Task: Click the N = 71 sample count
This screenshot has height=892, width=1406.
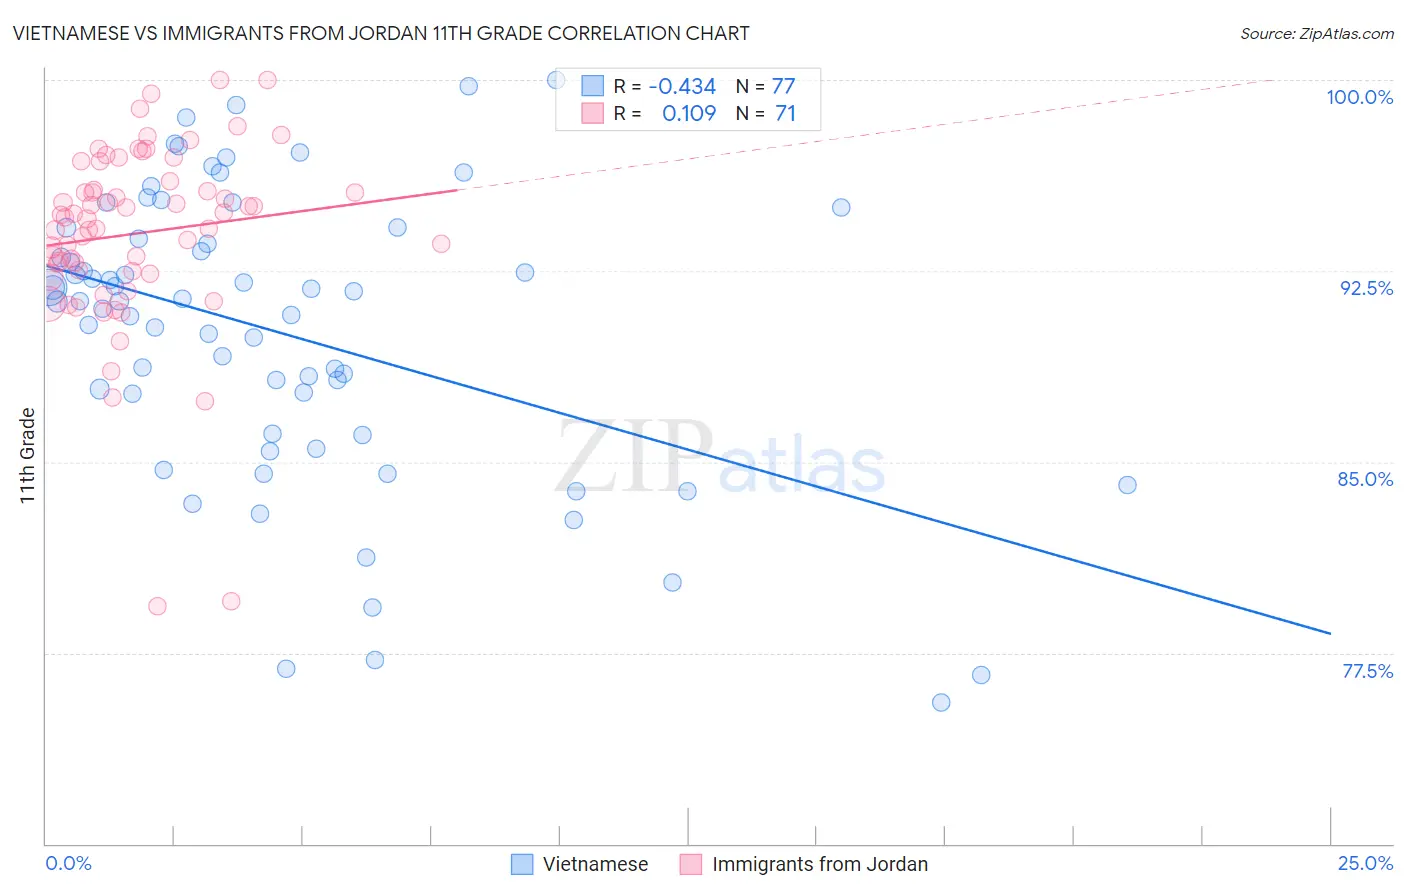Action: pos(766,113)
